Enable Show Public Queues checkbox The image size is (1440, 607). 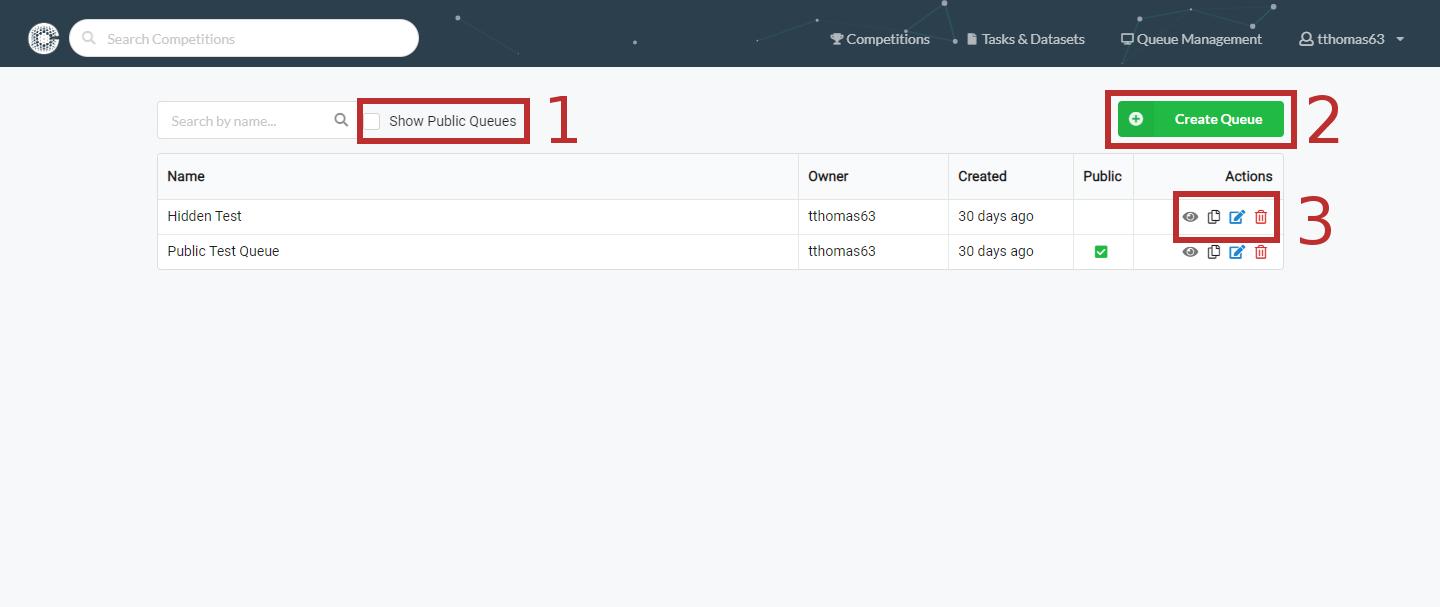click(x=372, y=121)
